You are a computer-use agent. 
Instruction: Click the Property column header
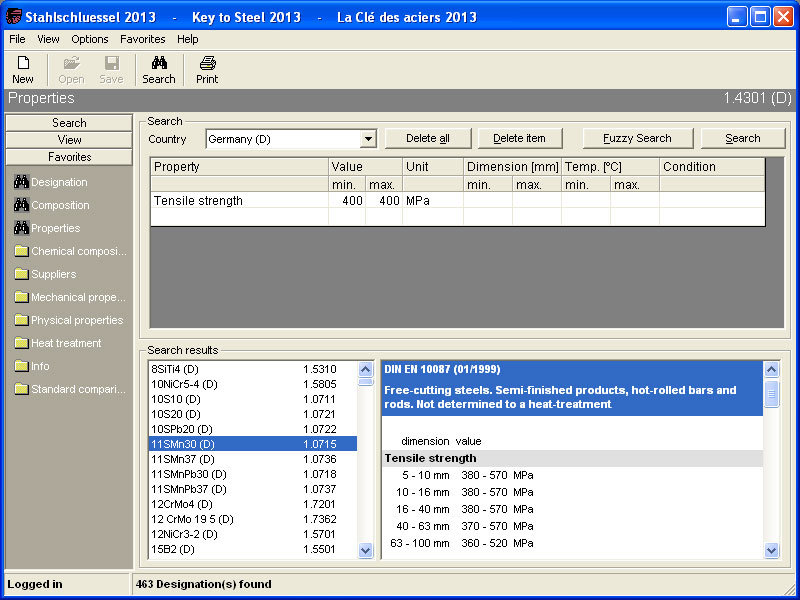[240, 167]
